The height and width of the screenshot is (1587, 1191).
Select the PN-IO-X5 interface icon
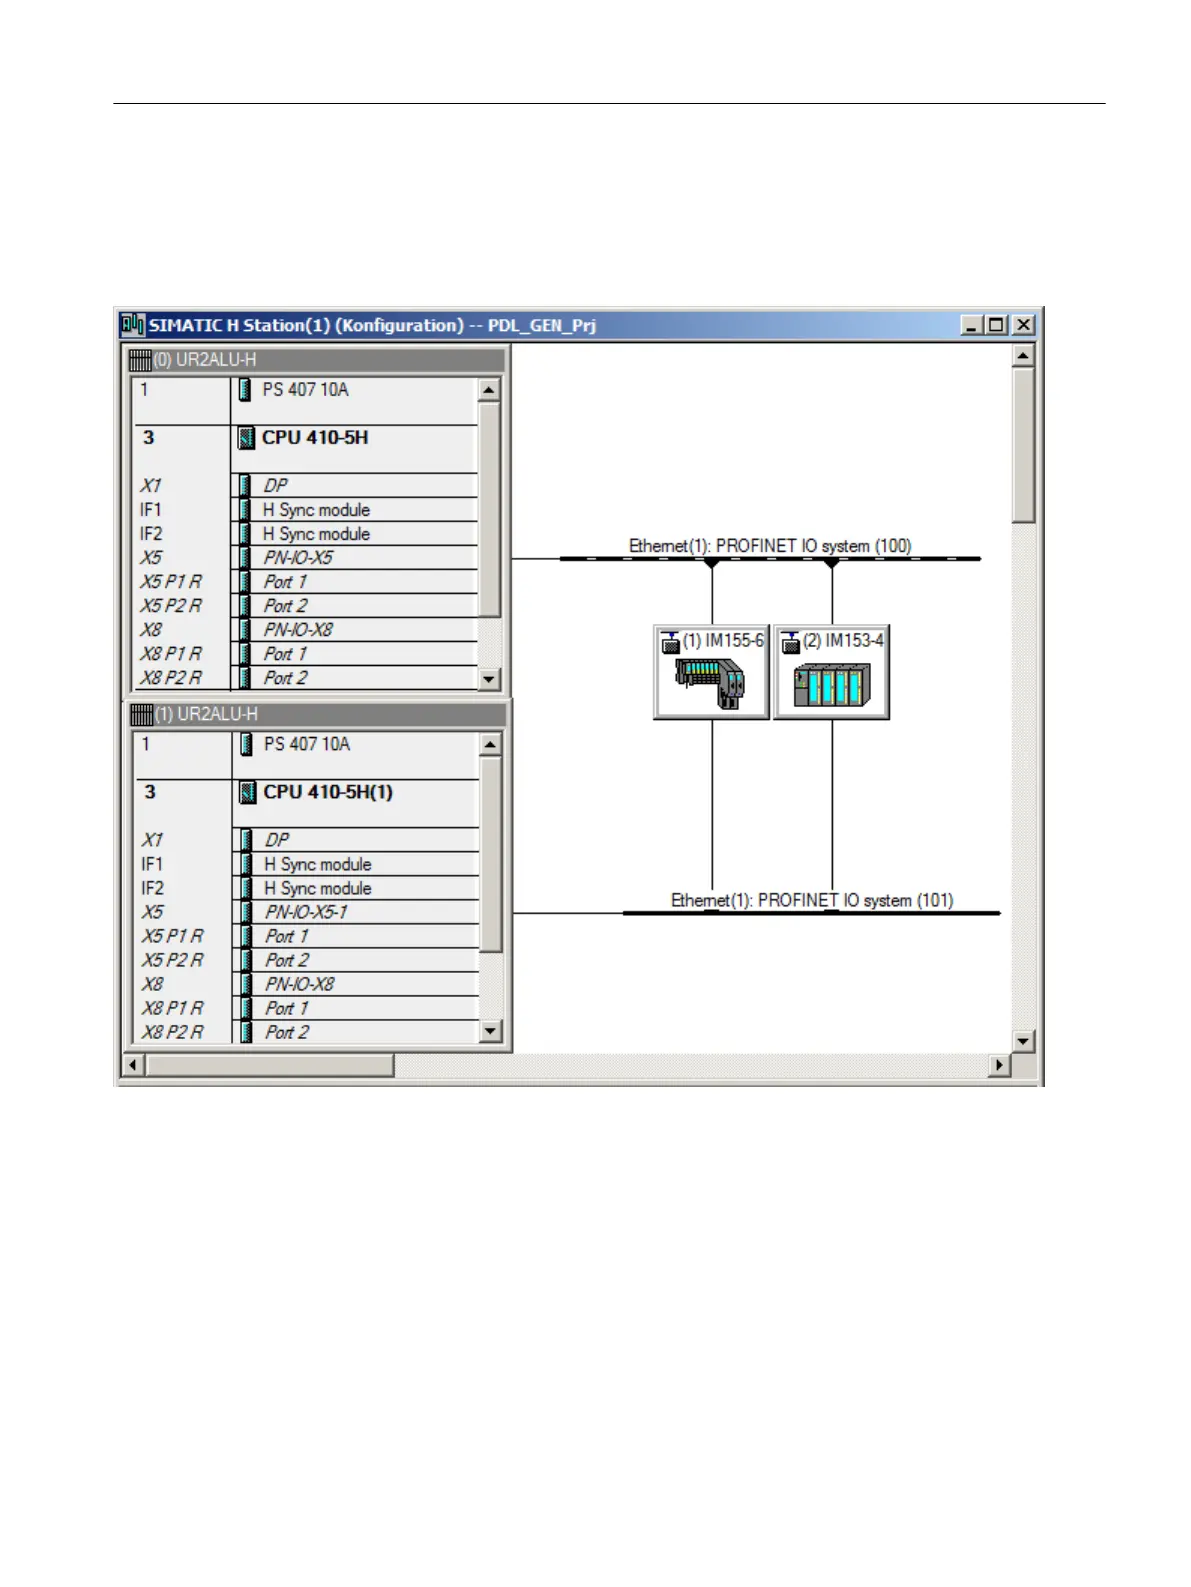(x=245, y=558)
